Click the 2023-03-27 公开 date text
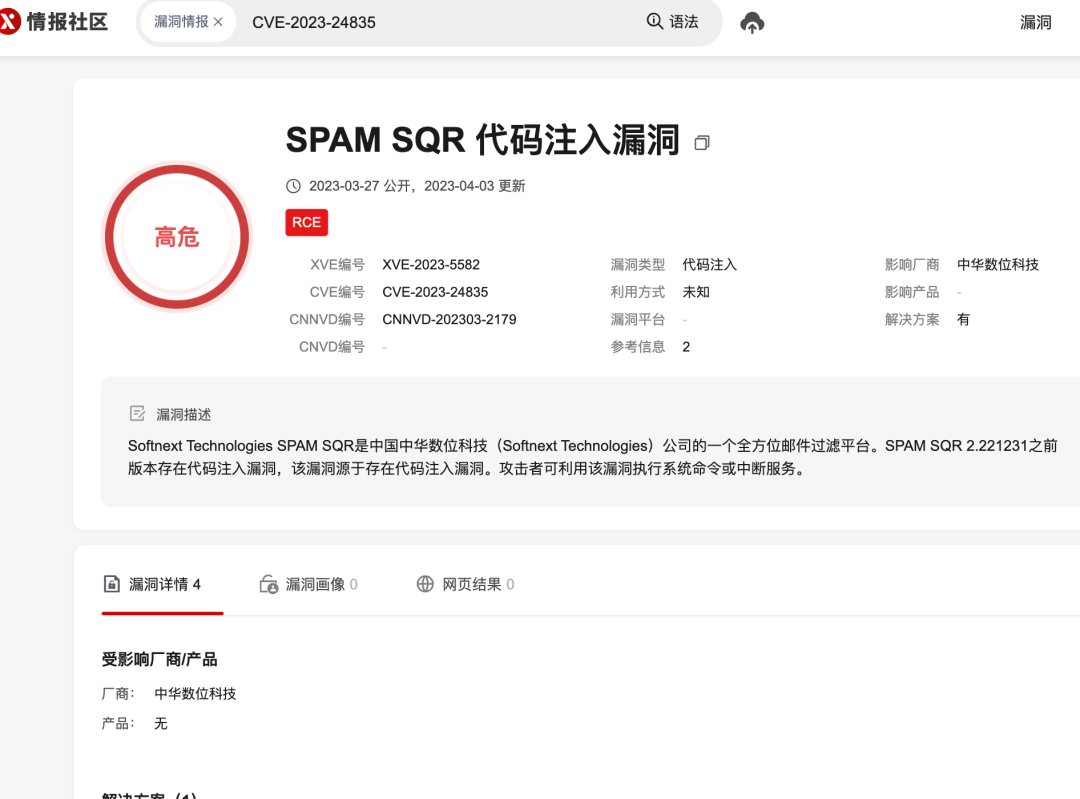 pyautogui.click(x=360, y=186)
